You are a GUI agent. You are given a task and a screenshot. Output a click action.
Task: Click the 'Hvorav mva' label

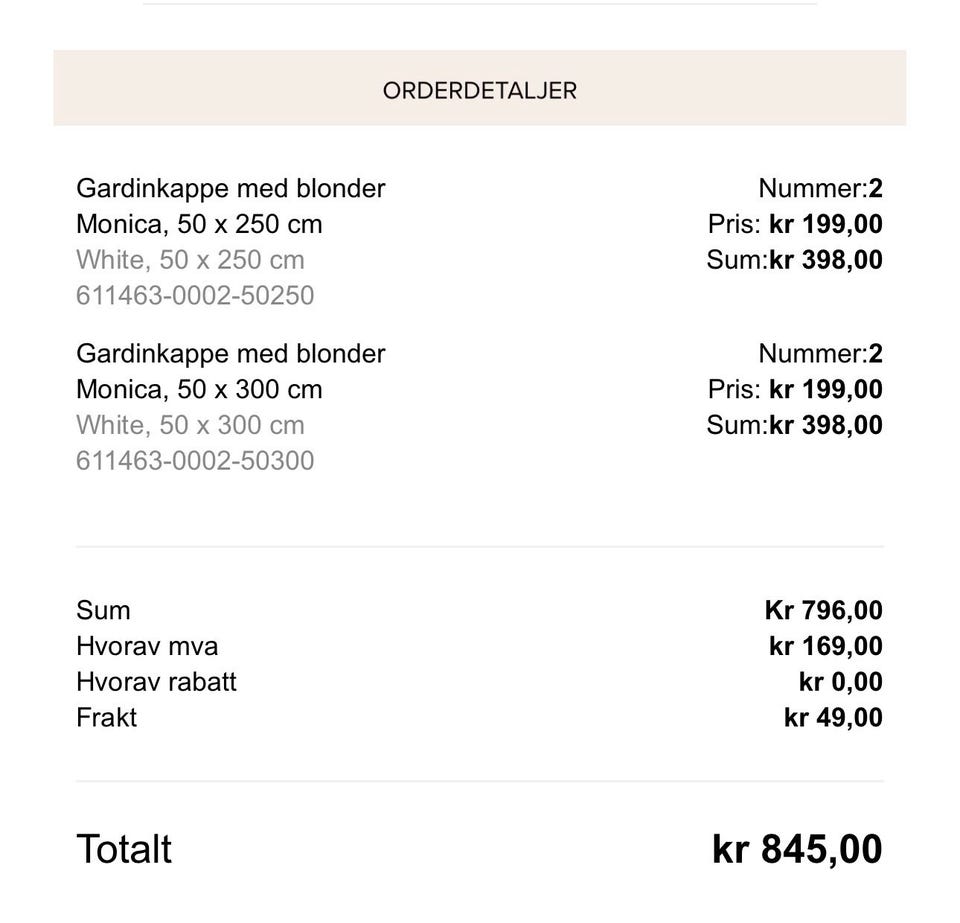pos(147,646)
